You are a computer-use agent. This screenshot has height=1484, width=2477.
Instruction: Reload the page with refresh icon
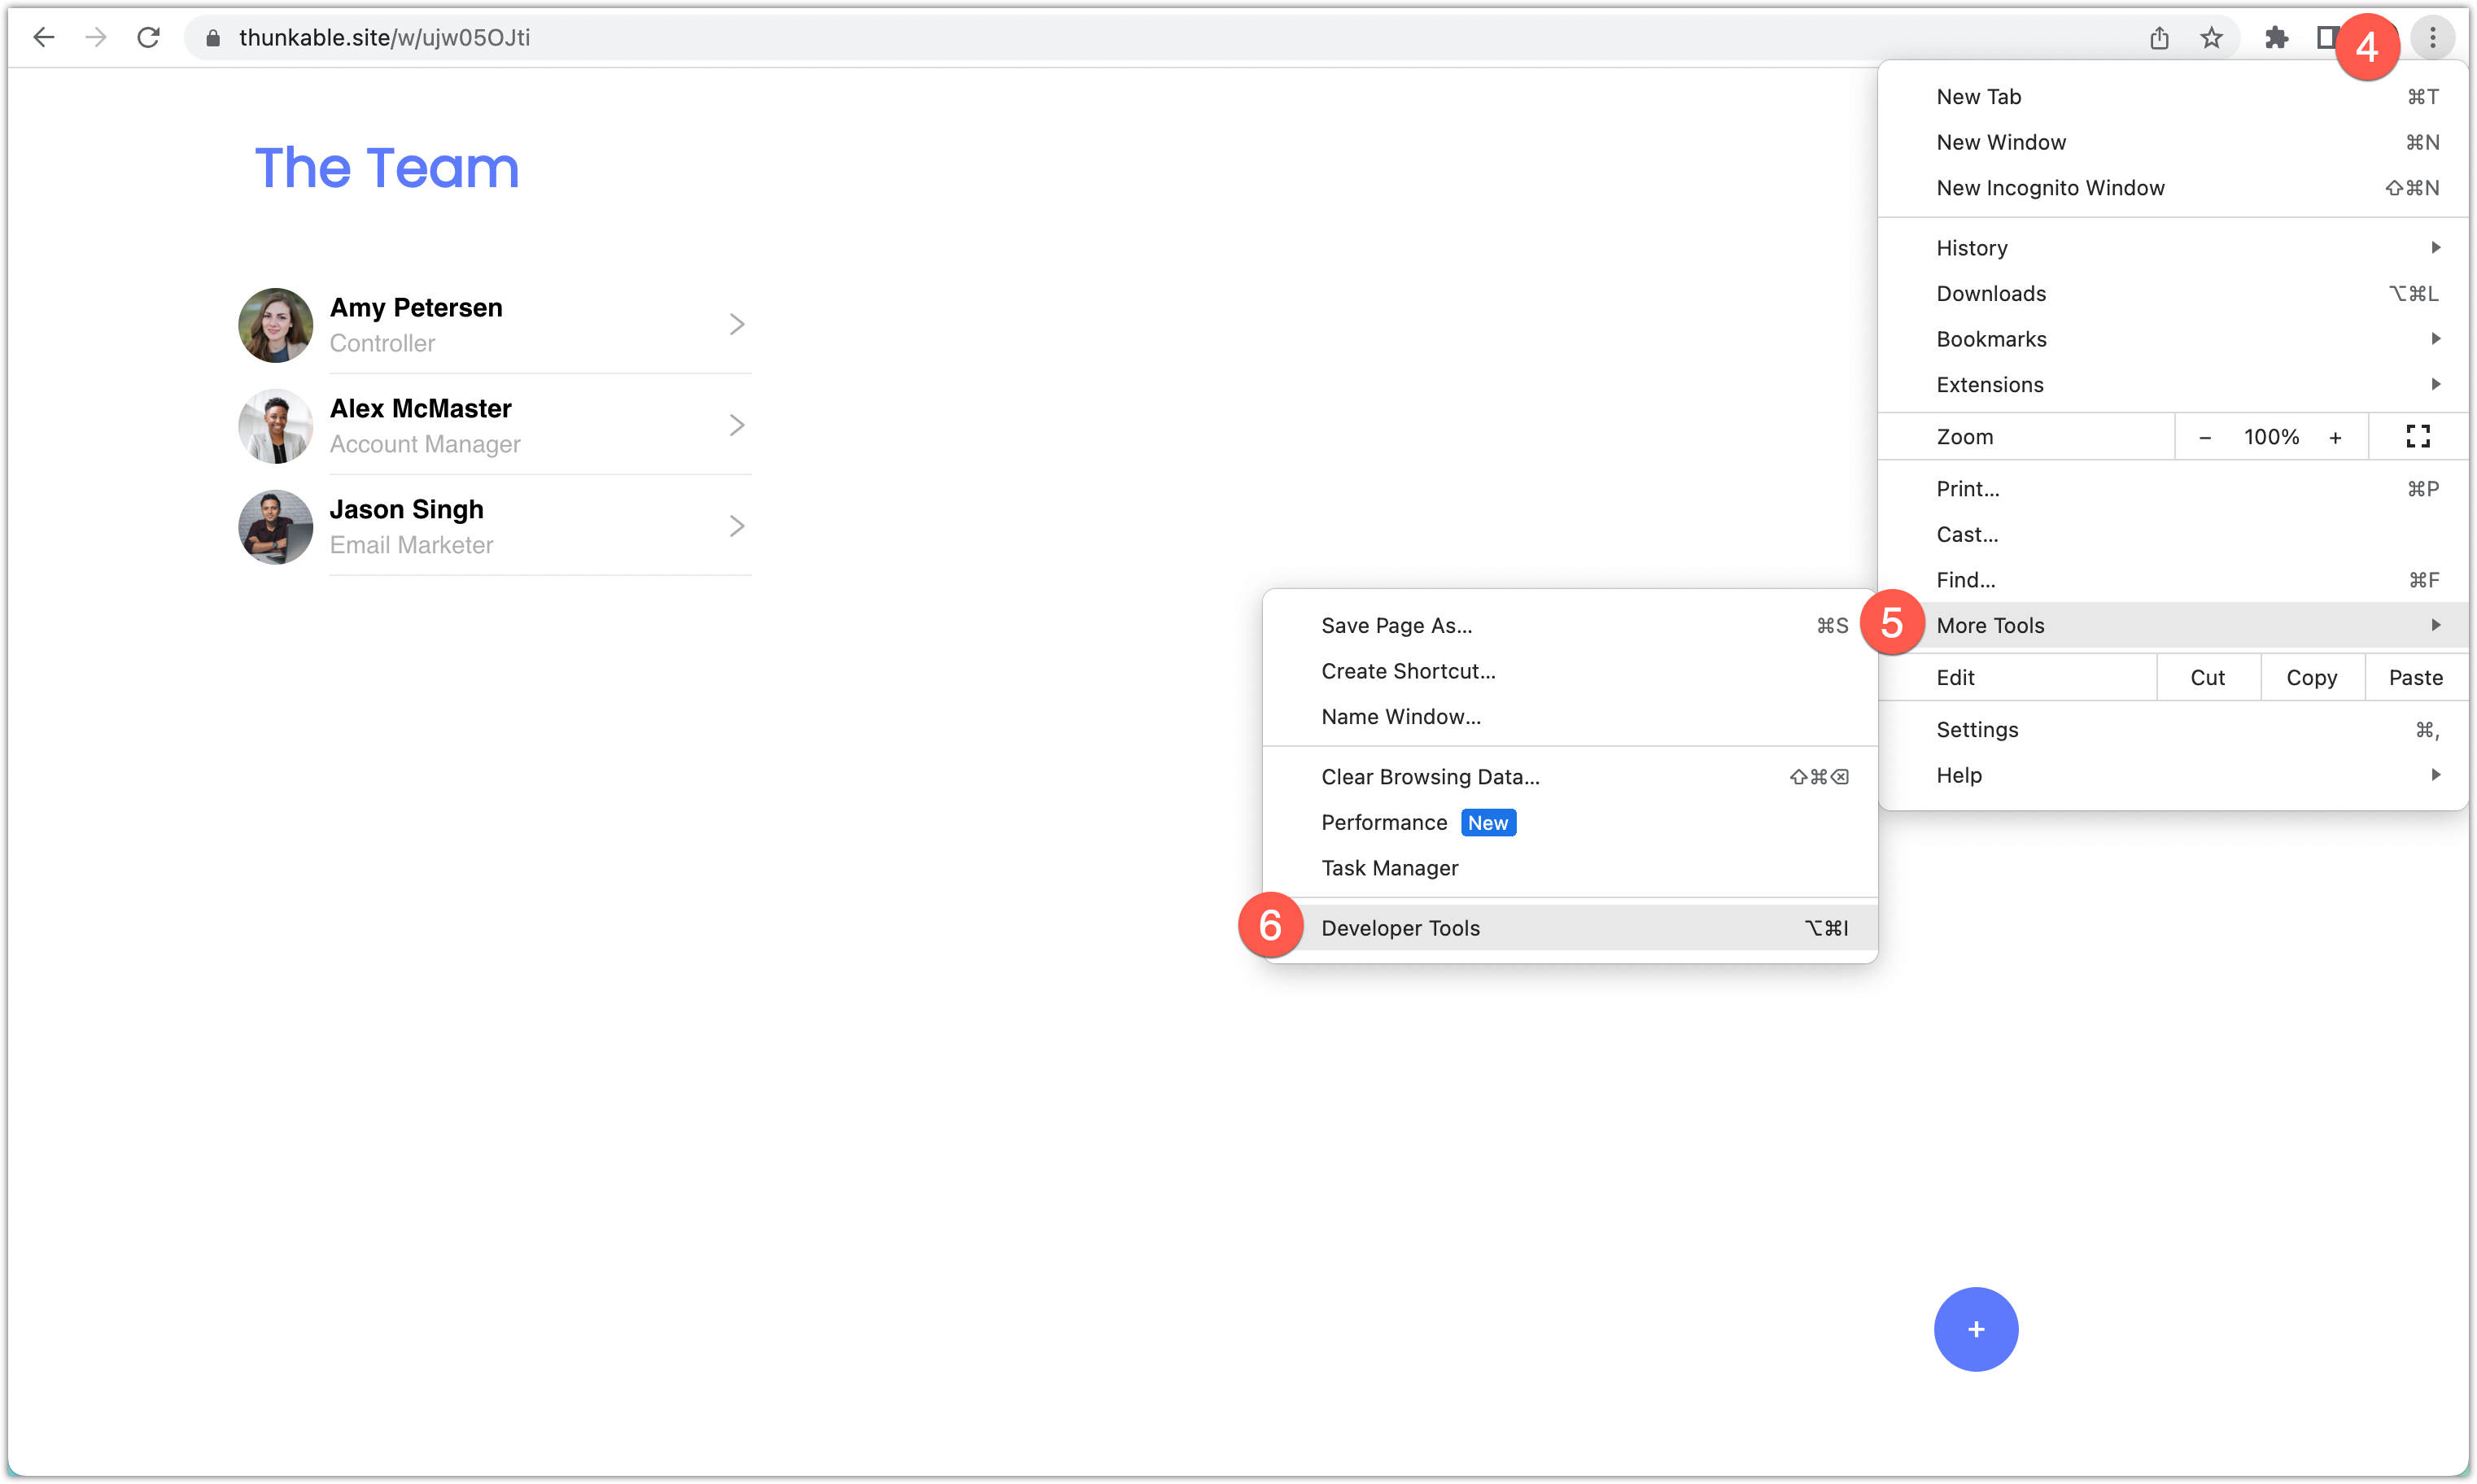148,38
